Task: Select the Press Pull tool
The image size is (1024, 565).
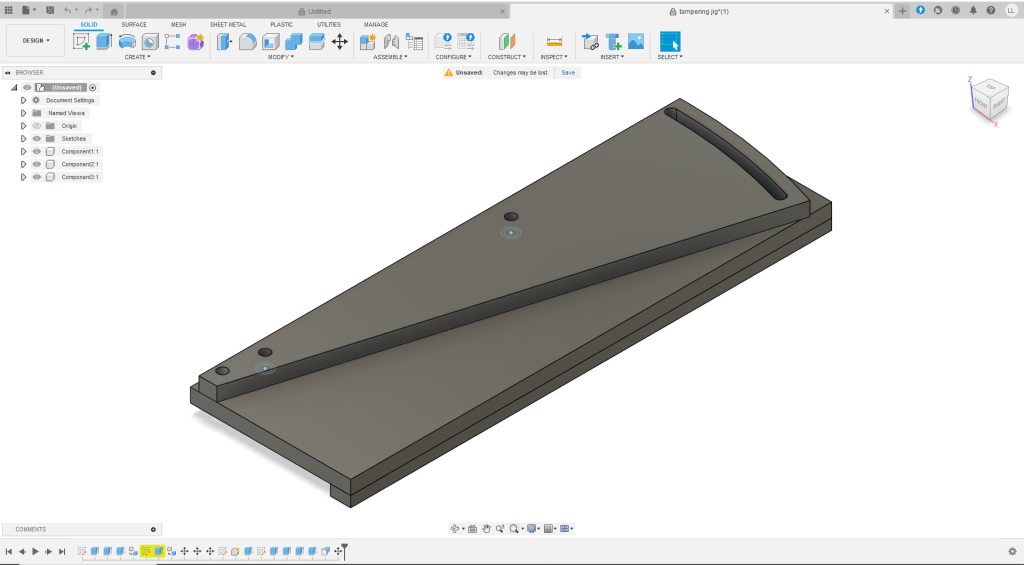Action: [225, 42]
